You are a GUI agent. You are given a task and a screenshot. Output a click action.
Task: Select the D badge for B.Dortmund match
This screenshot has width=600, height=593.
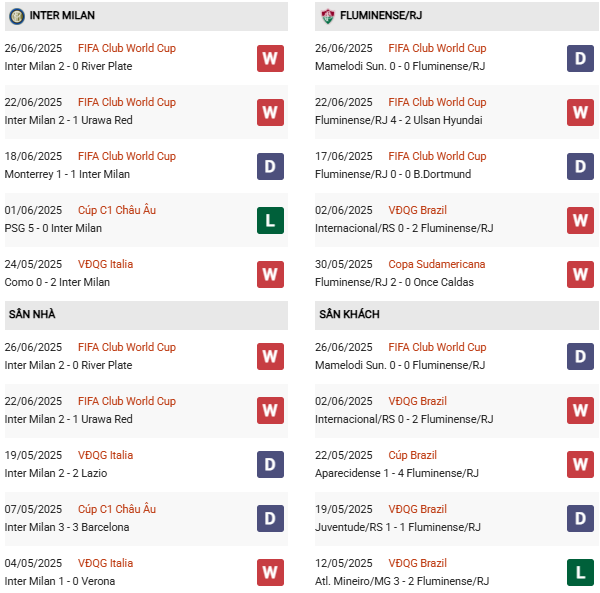pyautogui.click(x=581, y=165)
